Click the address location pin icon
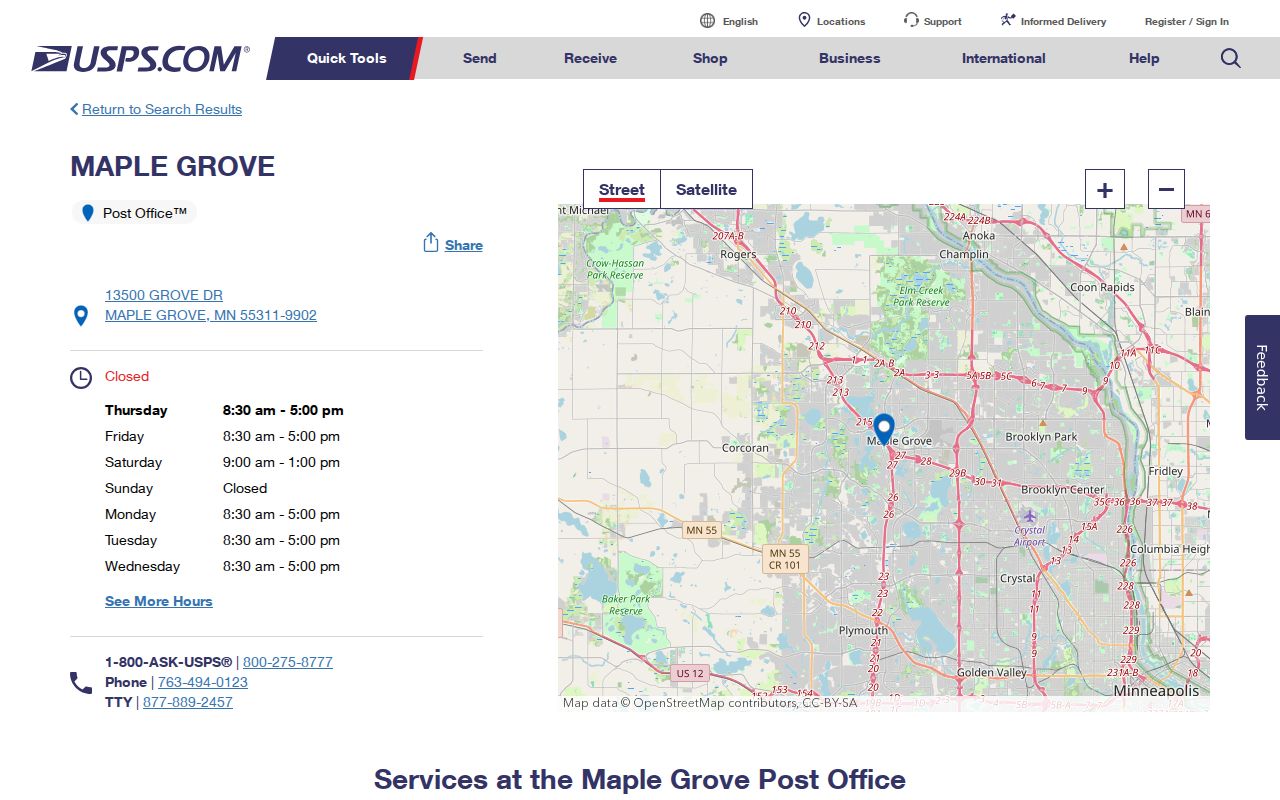The height and width of the screenshot is (800, 1280). tap(81, 316)
